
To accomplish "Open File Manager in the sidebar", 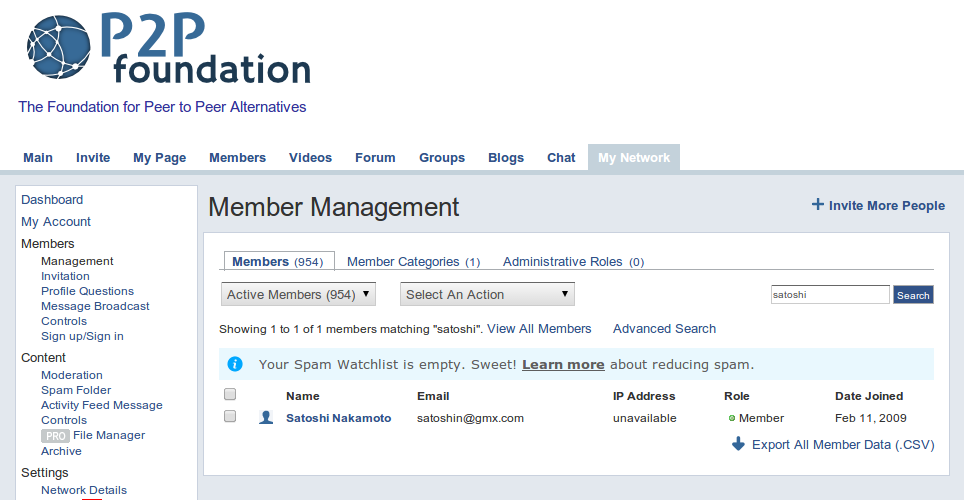I will (109, 435).
